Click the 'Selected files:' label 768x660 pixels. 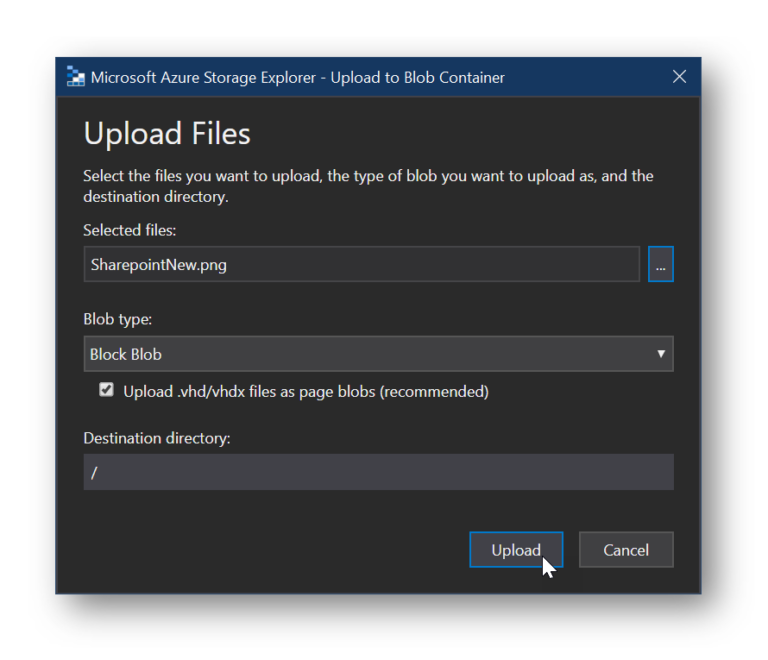click(129, 230)
